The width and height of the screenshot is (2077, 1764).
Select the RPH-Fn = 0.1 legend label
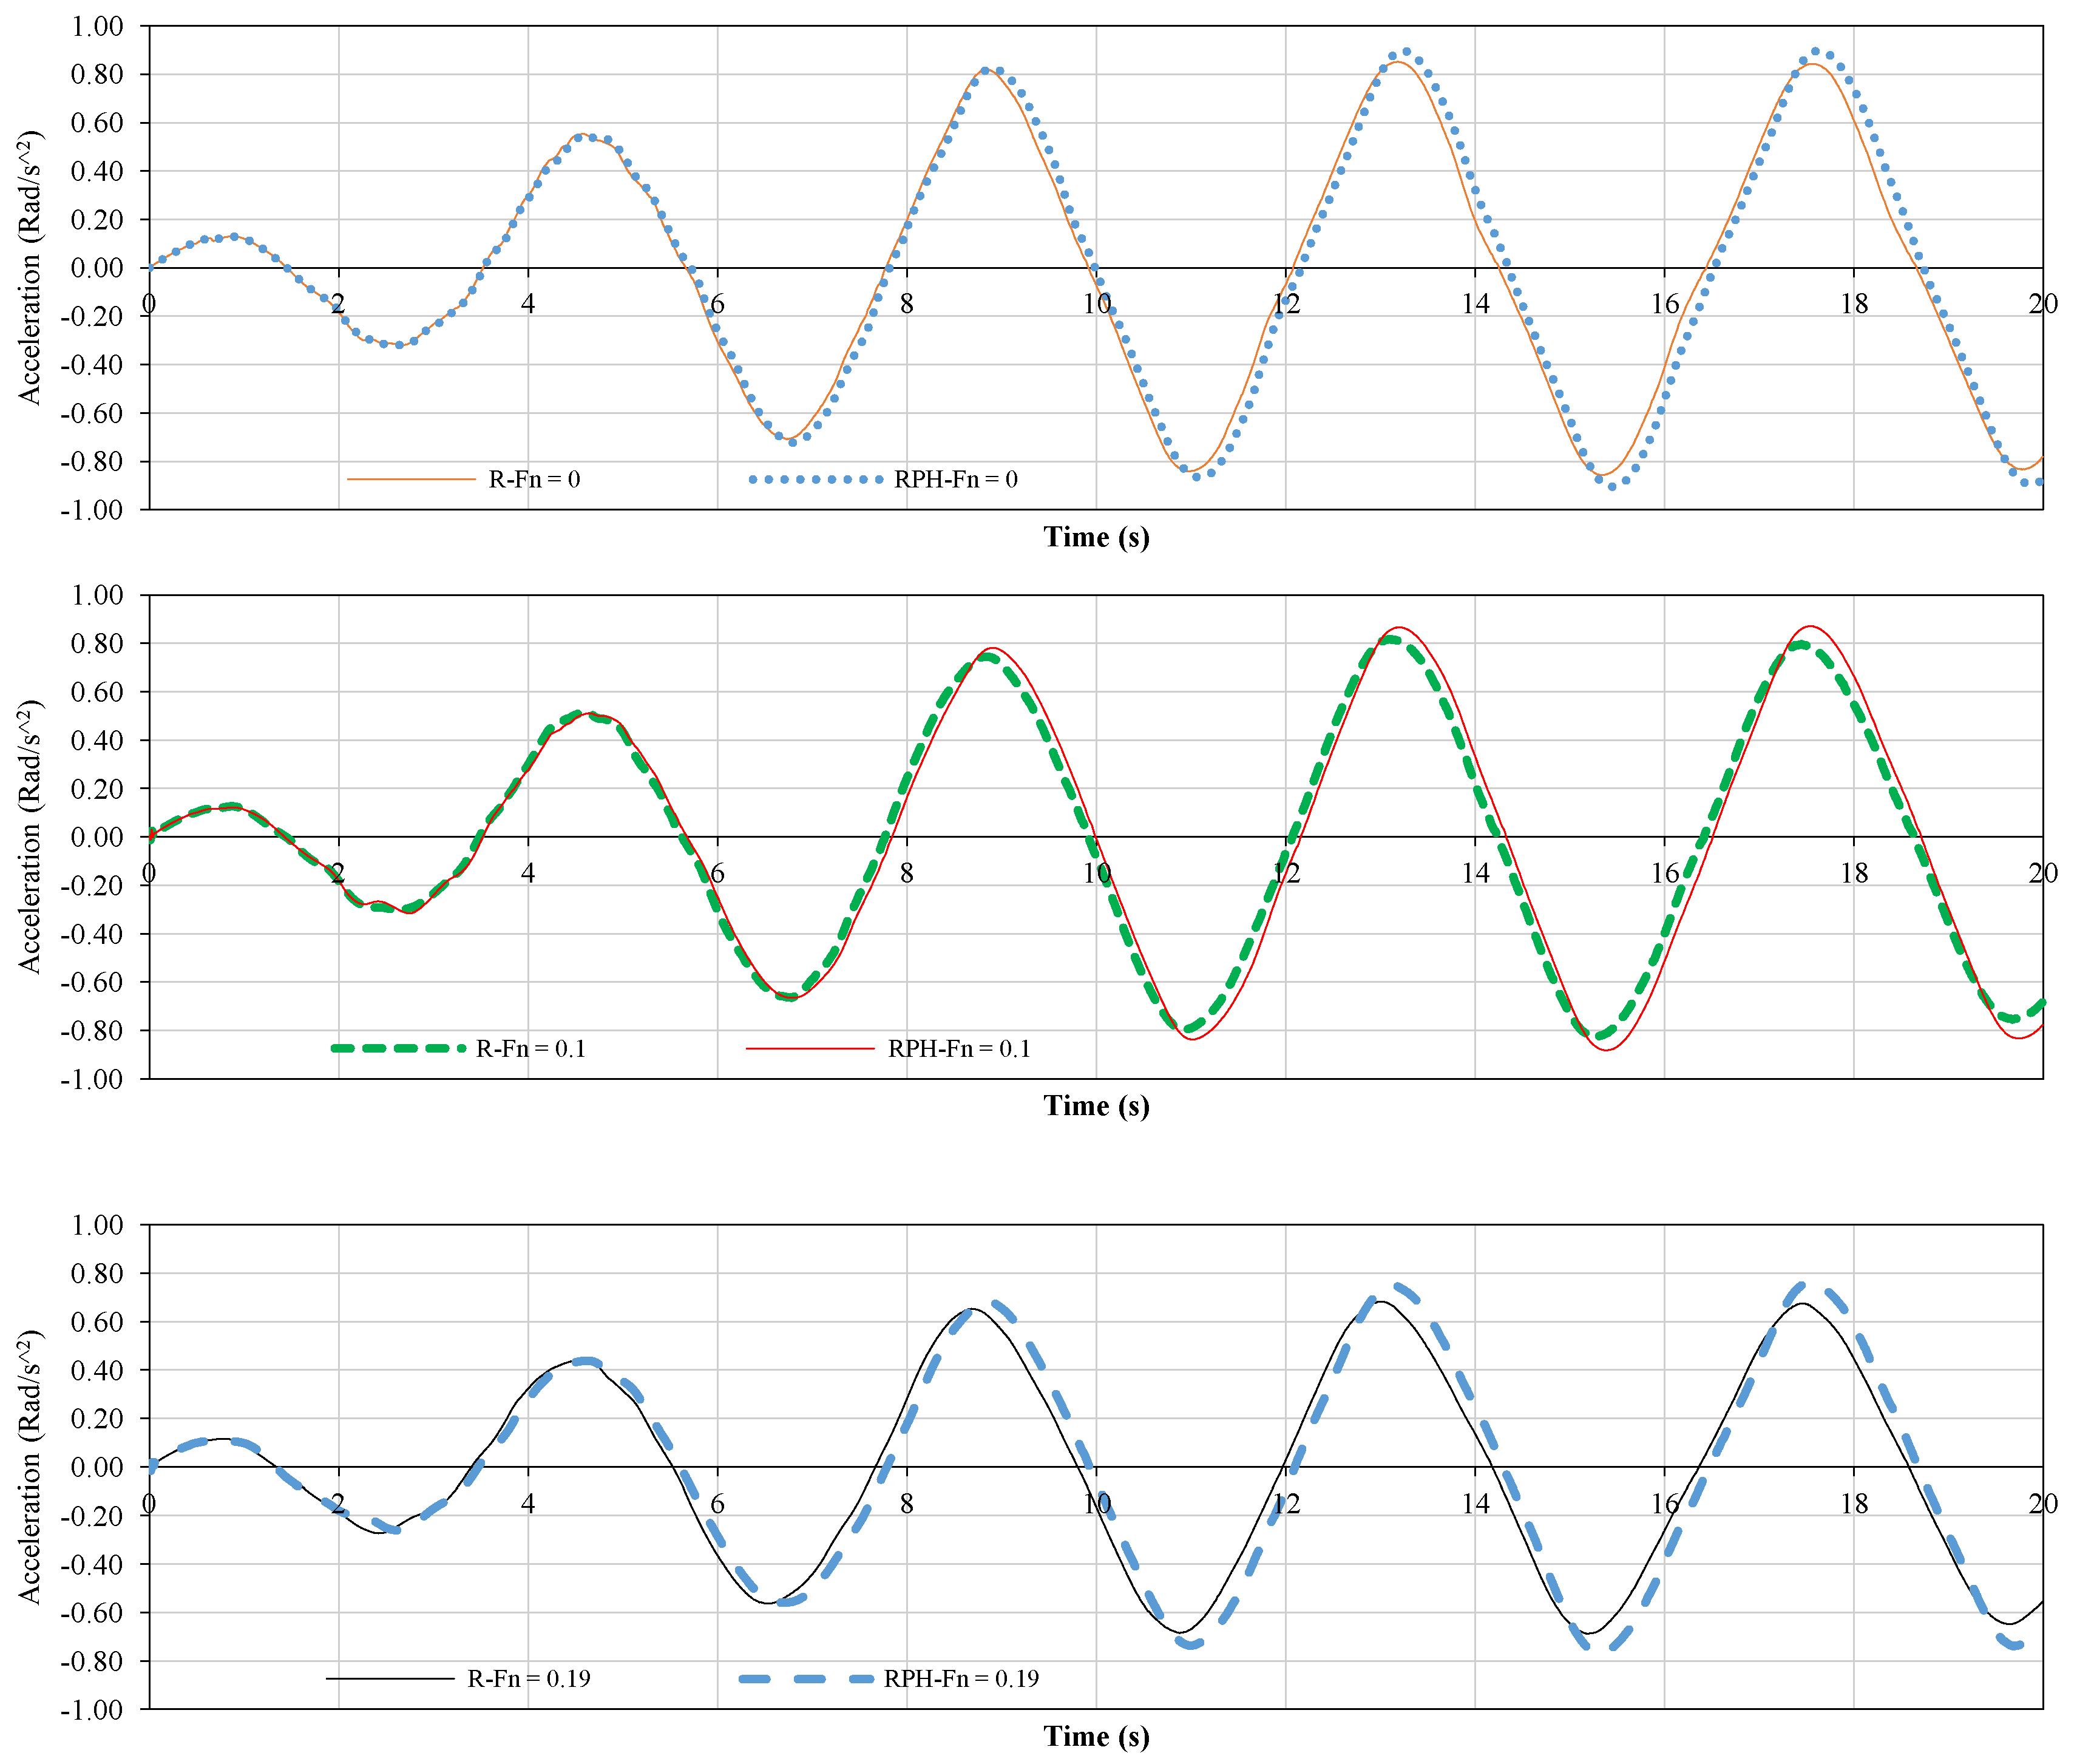tap(958, 1048)
